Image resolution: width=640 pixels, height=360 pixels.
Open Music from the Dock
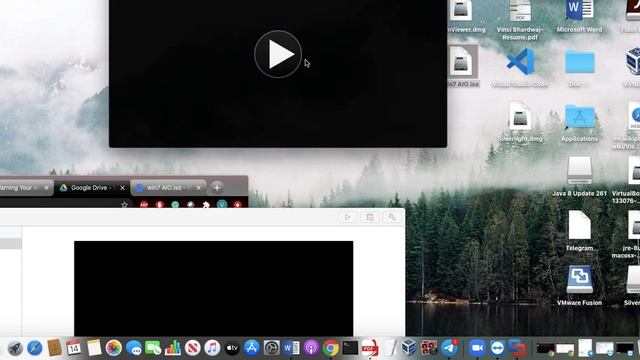[212, 348]
